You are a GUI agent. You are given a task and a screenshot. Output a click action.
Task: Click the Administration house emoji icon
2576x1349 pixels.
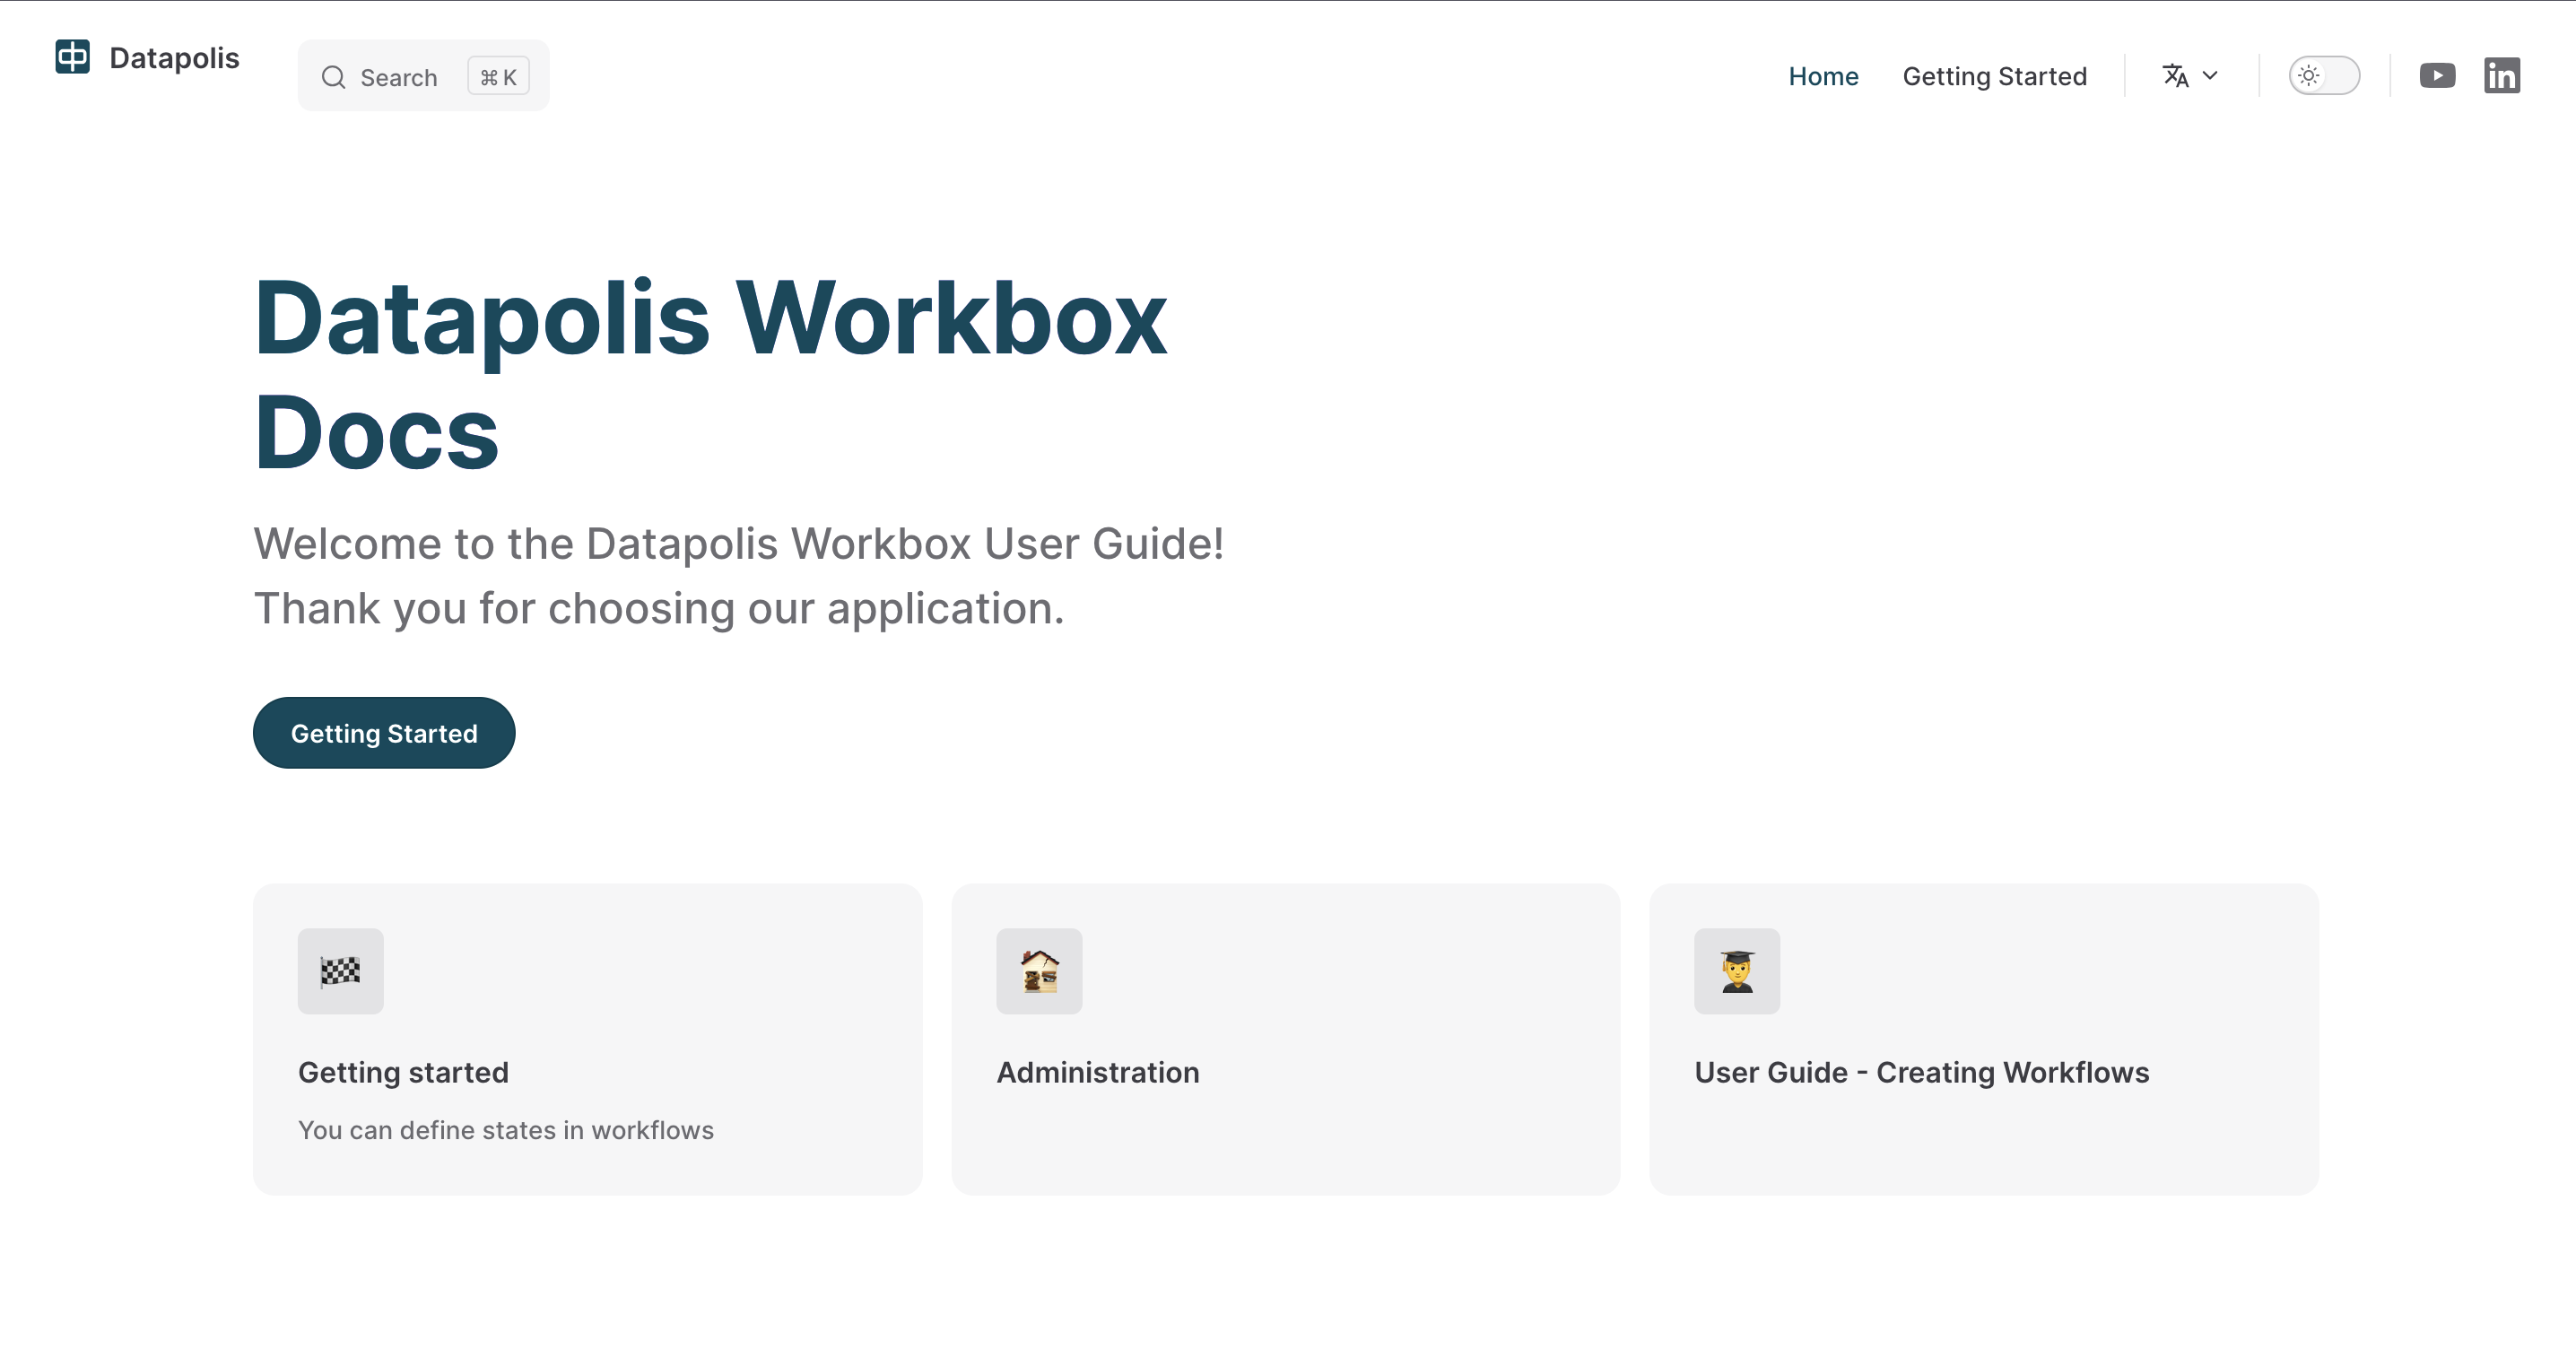point(1039,970)
